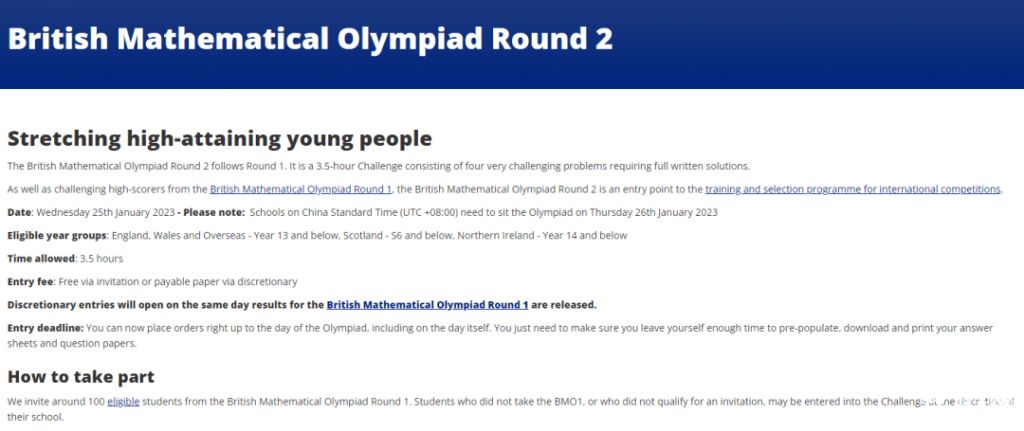Viewport: 1024px width, 431px height.
Task: Click the 'Discretionary entries will open' bold text
Action: pos(83,305)
